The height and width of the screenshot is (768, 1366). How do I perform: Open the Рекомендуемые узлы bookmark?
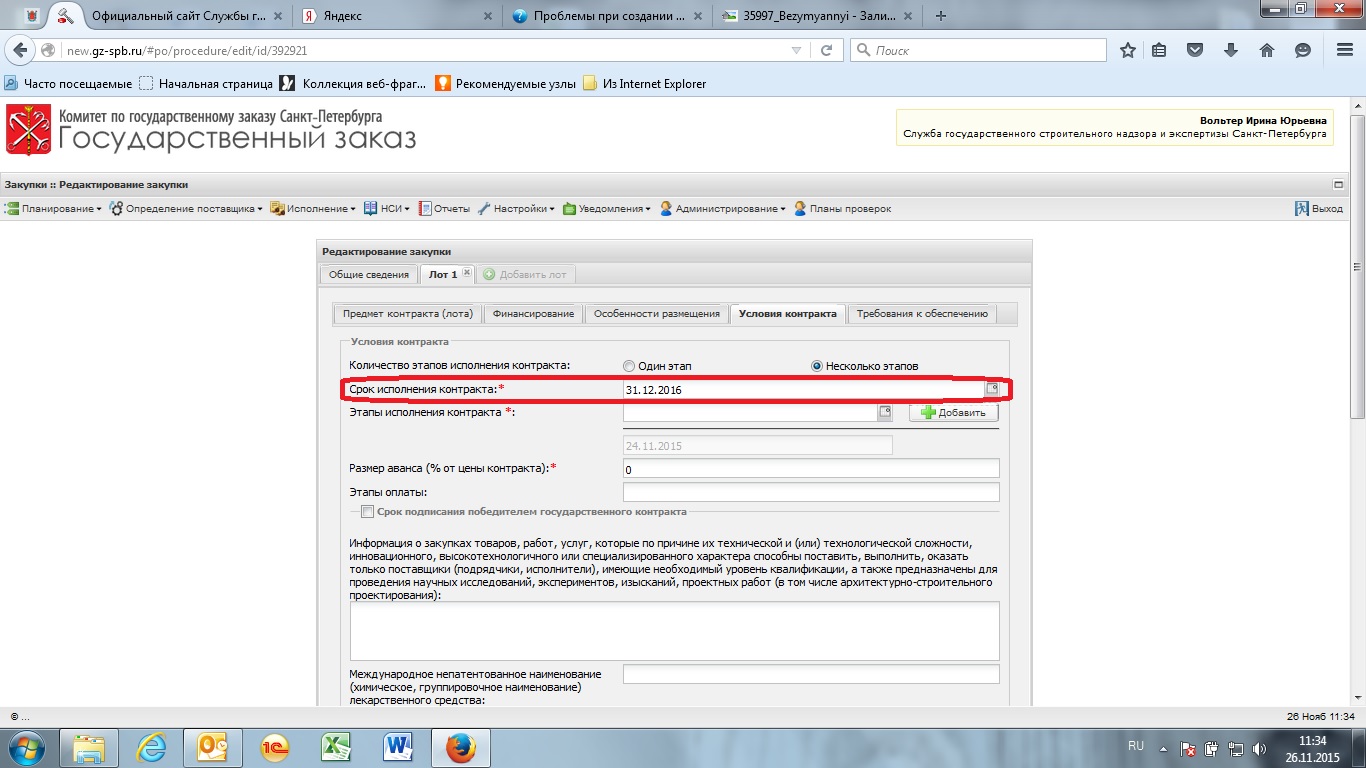click(506, 84)
